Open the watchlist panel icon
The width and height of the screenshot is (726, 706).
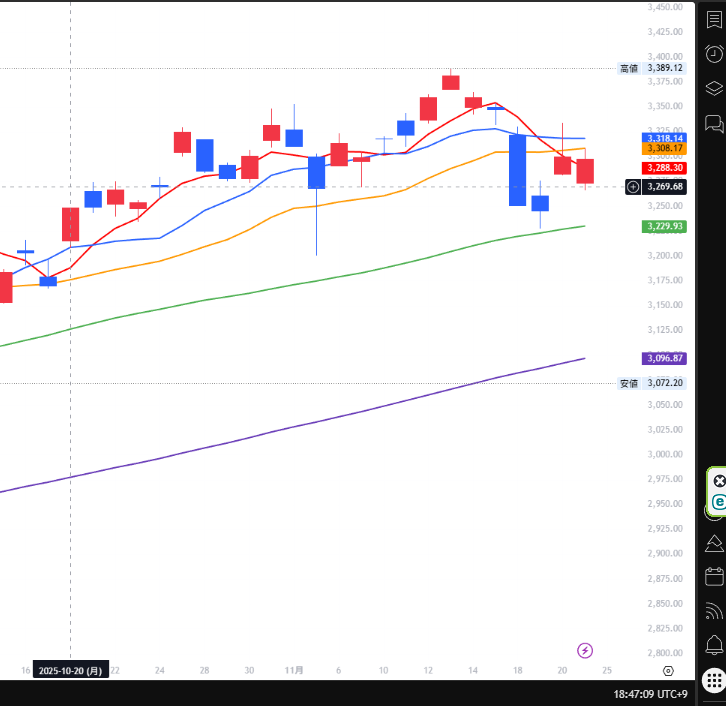(714, 20)
